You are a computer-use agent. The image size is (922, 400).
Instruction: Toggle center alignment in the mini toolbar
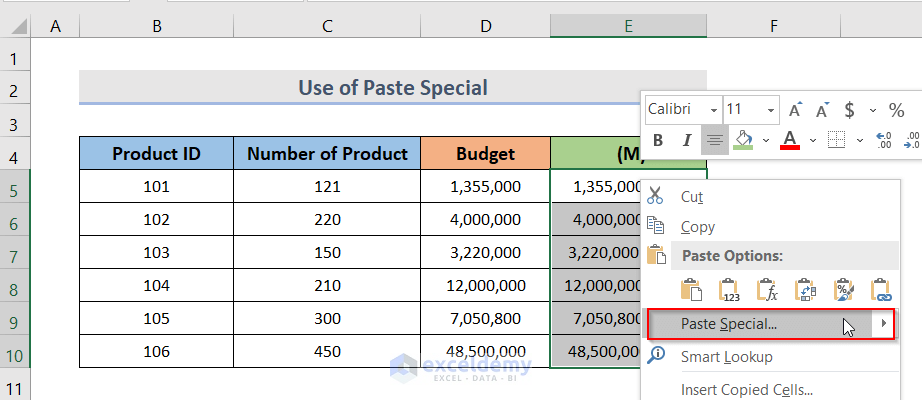tap(714, 140)
